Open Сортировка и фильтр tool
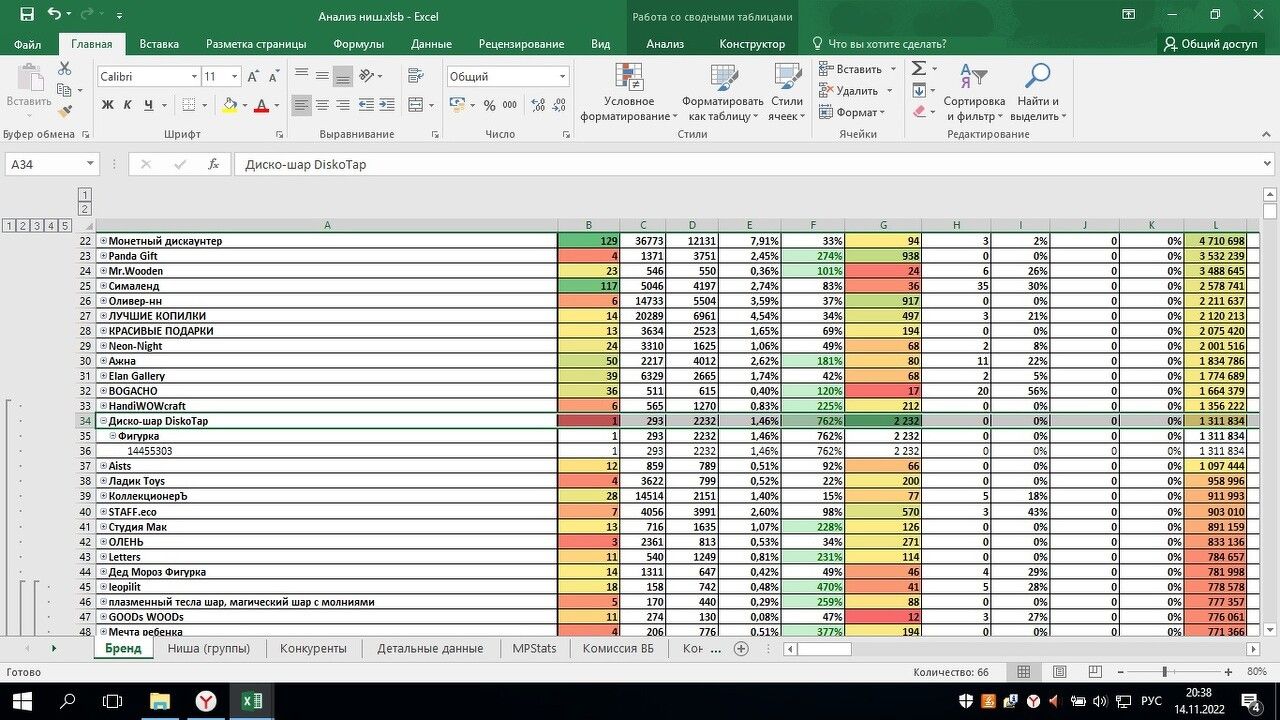Image resolution: width=1280 pixels, height=720 pixels. pyautogui.click(x=973, y=92)
